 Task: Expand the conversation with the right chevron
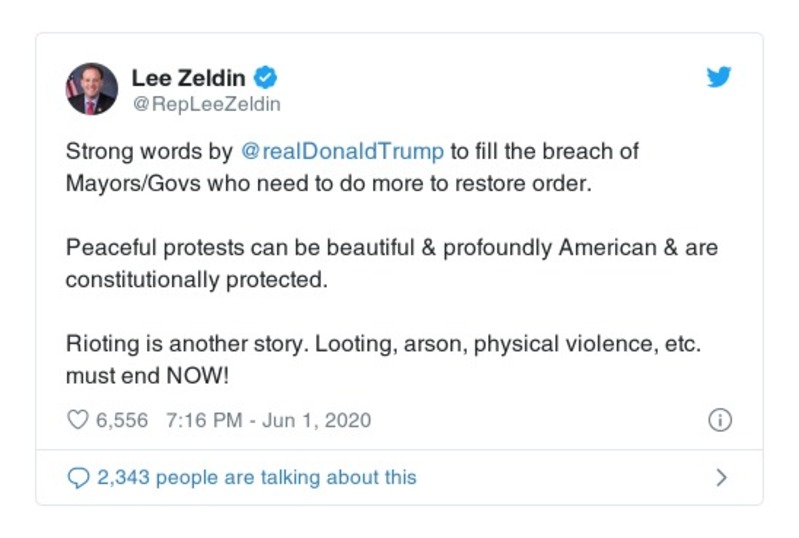tap(721, 478)
